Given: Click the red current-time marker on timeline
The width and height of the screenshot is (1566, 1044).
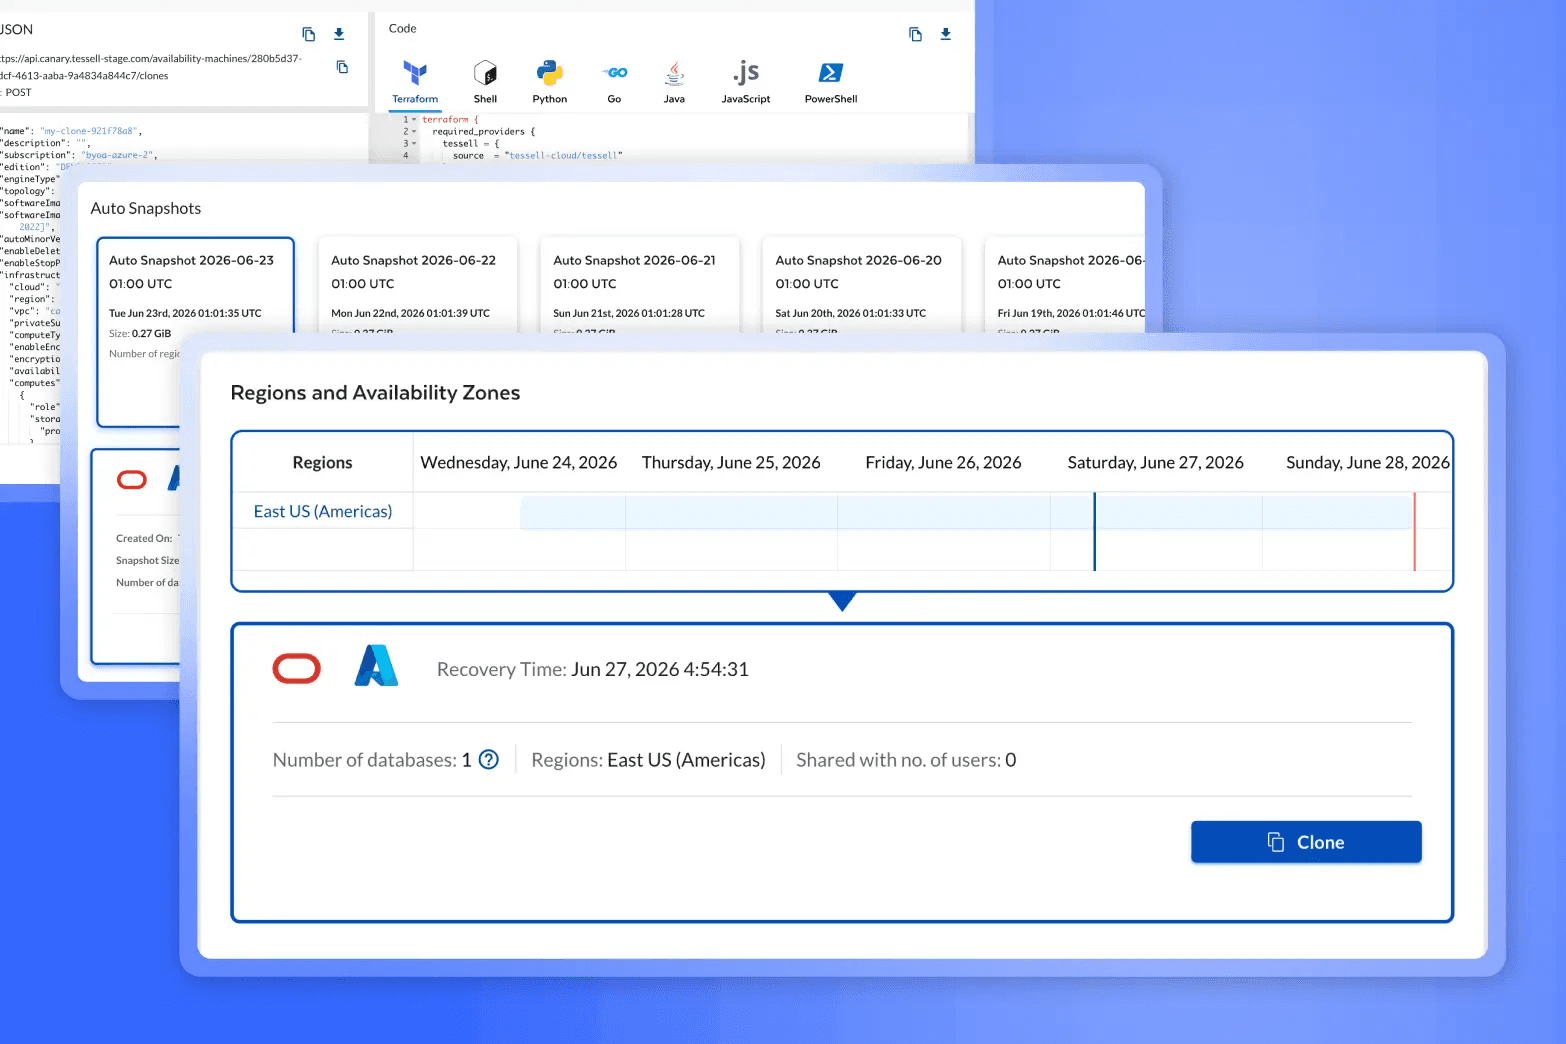Looking at the screenshot, I should pyautogui.click(x=1414, y=531).
